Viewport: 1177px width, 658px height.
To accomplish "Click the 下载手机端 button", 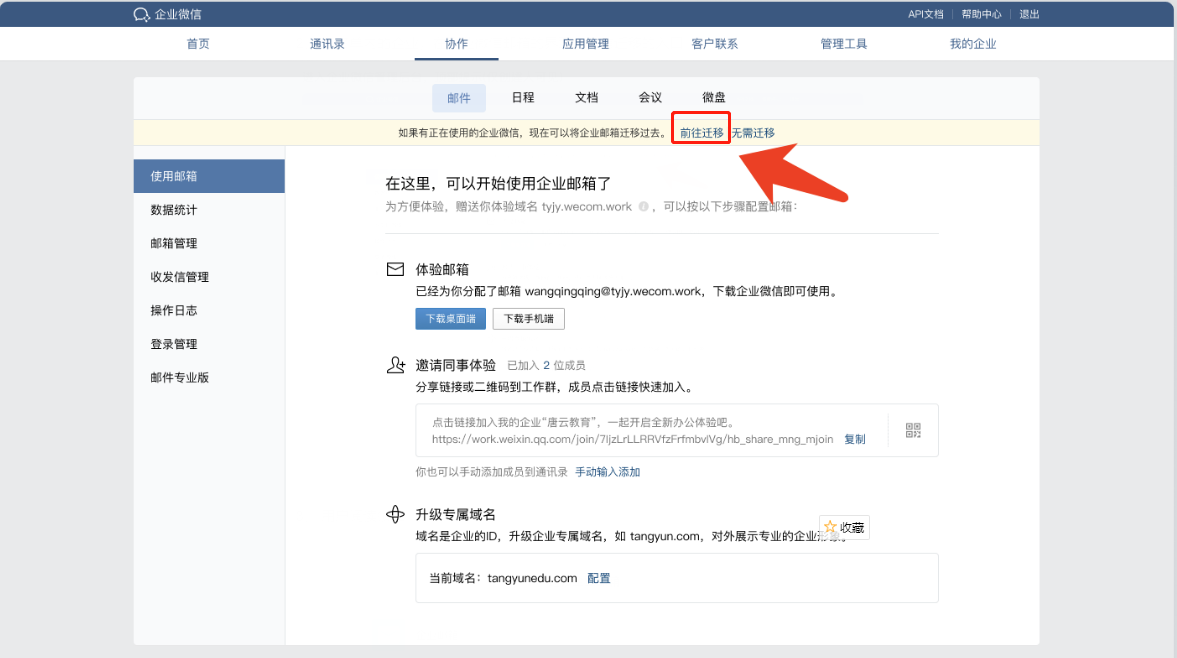I will 528,319.
